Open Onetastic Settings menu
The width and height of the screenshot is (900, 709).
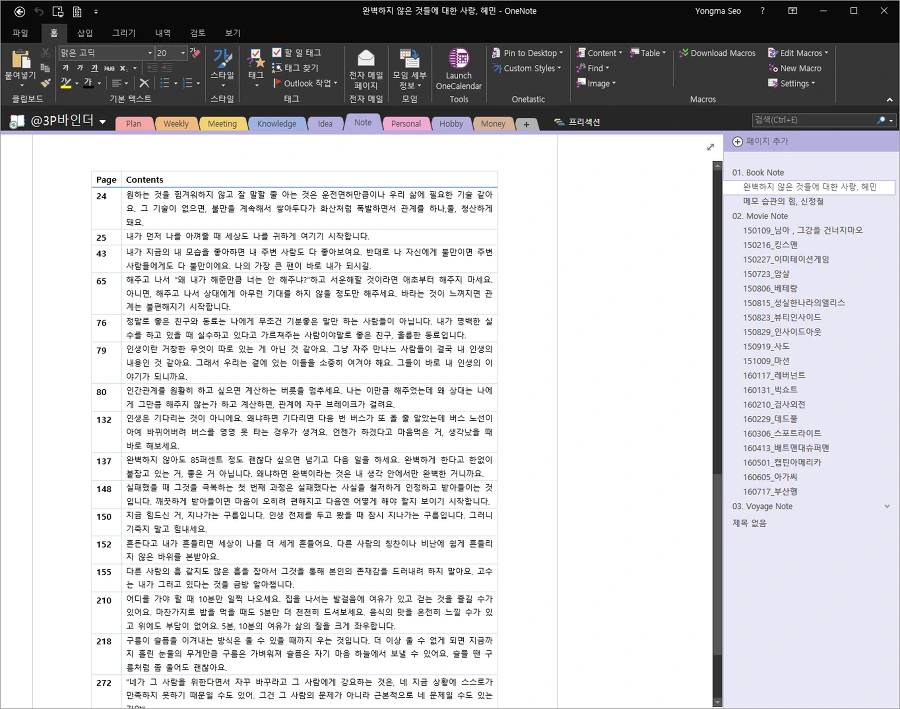792,83
